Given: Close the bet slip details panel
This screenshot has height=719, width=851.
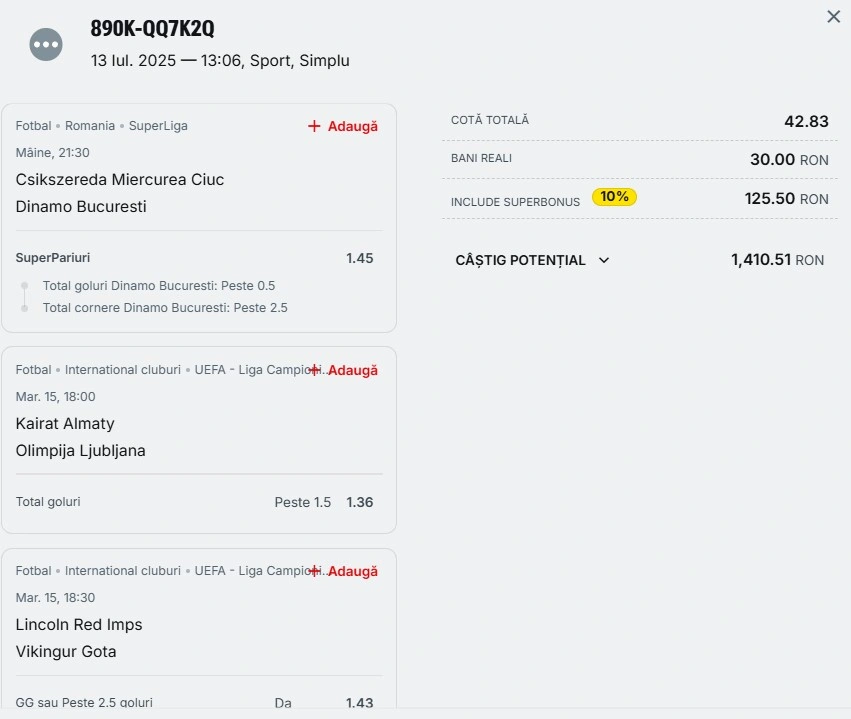Looking at the screenshot, I should point(834,17).
